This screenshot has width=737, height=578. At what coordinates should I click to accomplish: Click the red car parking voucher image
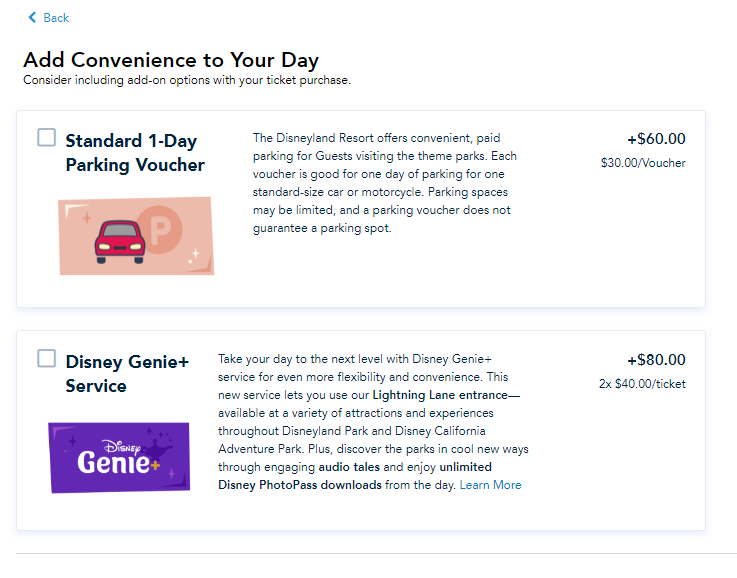pos(136,236)
